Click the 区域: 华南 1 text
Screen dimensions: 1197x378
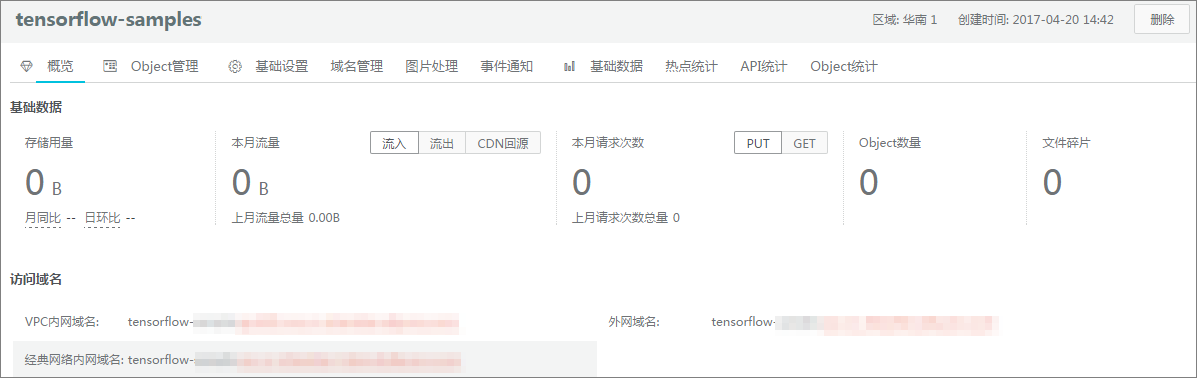click(905, 20)
